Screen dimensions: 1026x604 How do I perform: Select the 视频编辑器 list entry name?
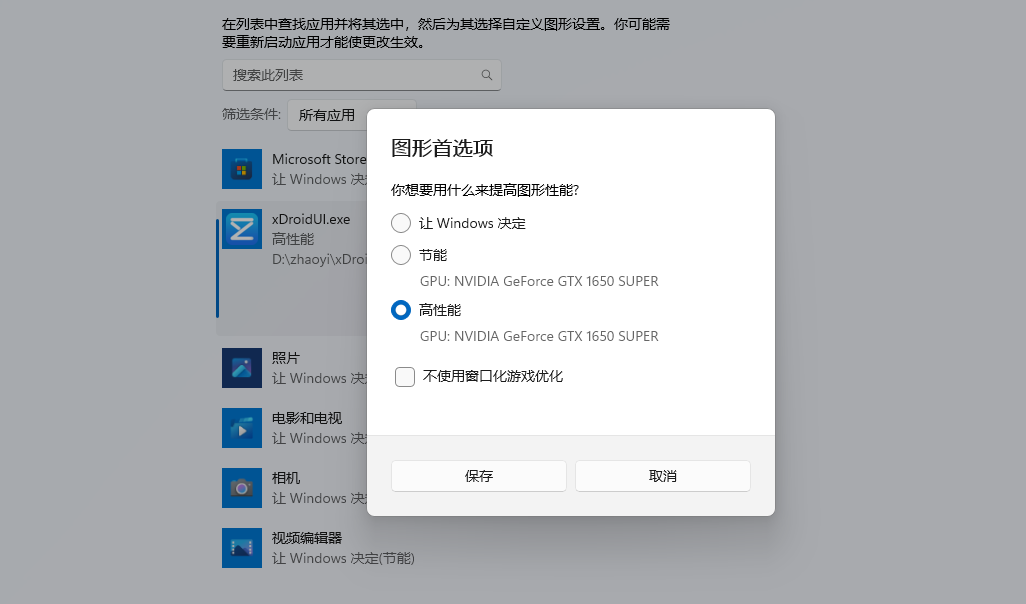(307, 538)
